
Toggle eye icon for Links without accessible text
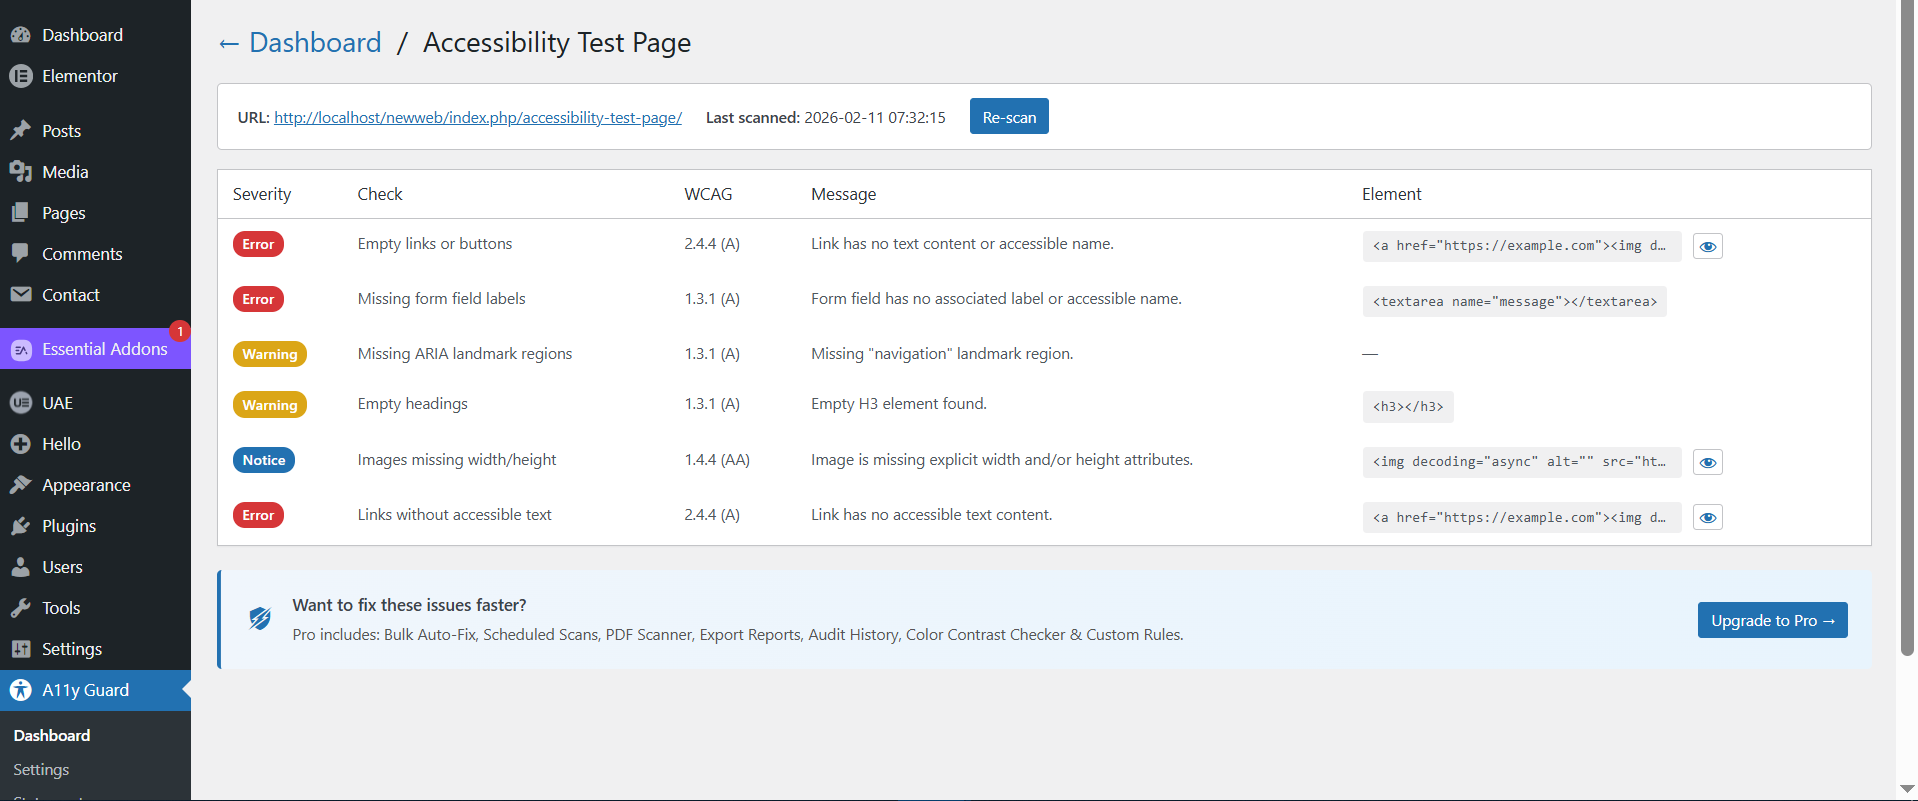pos(1707,517)
